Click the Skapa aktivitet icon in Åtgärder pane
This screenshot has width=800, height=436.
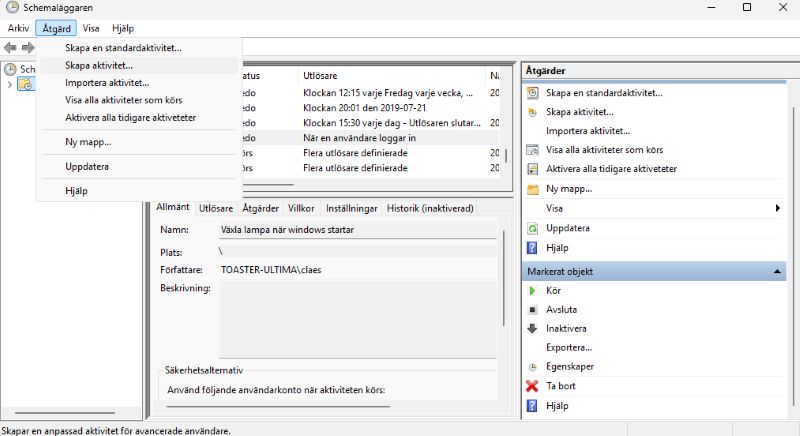(532, 112)
